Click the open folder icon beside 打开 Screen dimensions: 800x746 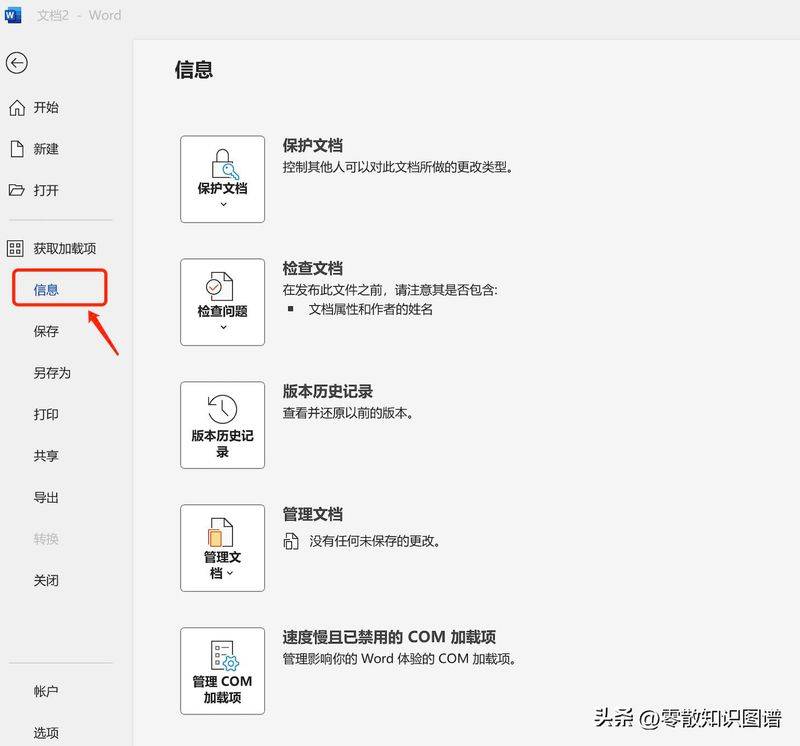[16, 190]
